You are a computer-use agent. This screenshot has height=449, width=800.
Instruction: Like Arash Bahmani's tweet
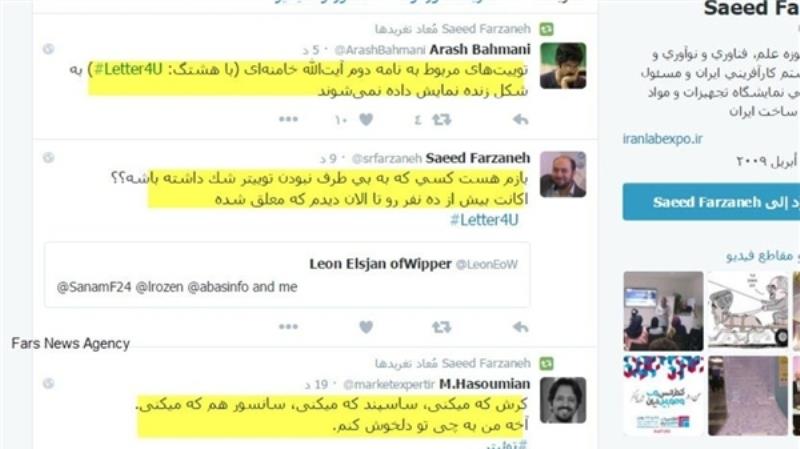(366, 120)
